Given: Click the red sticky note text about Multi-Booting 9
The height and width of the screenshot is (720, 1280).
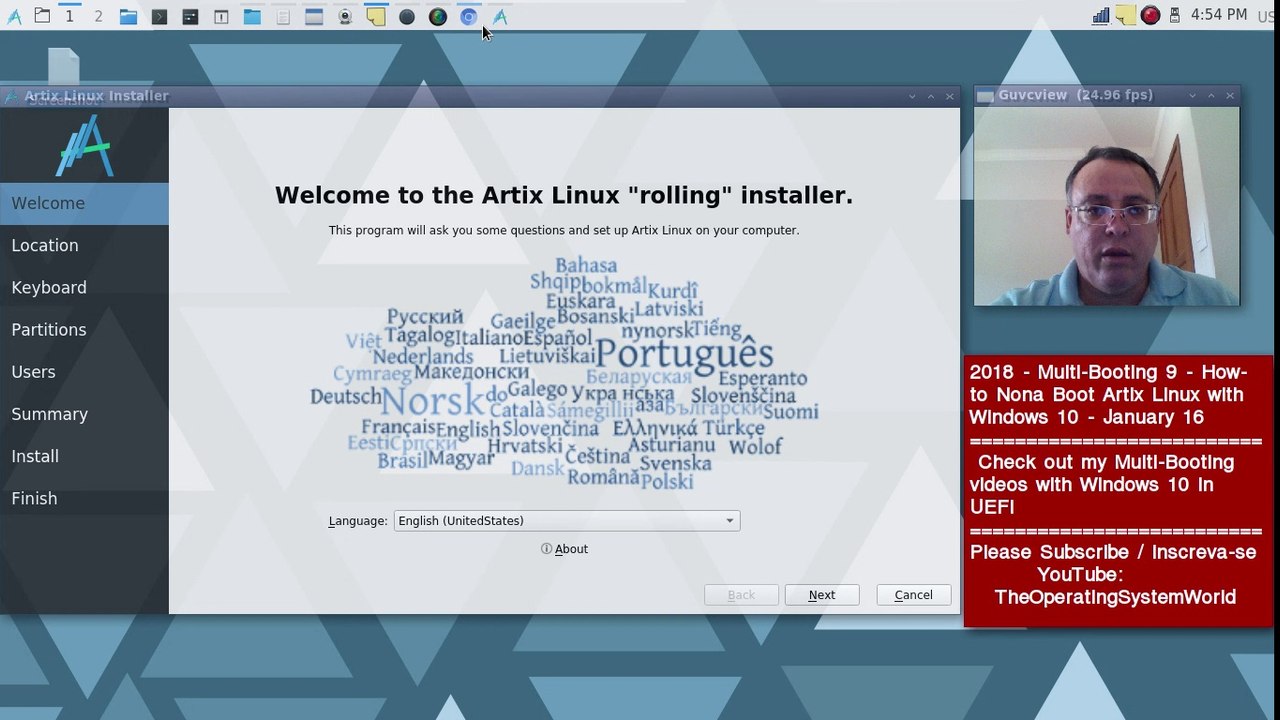Looking at the screenshot, I should tap(1108, 395).
